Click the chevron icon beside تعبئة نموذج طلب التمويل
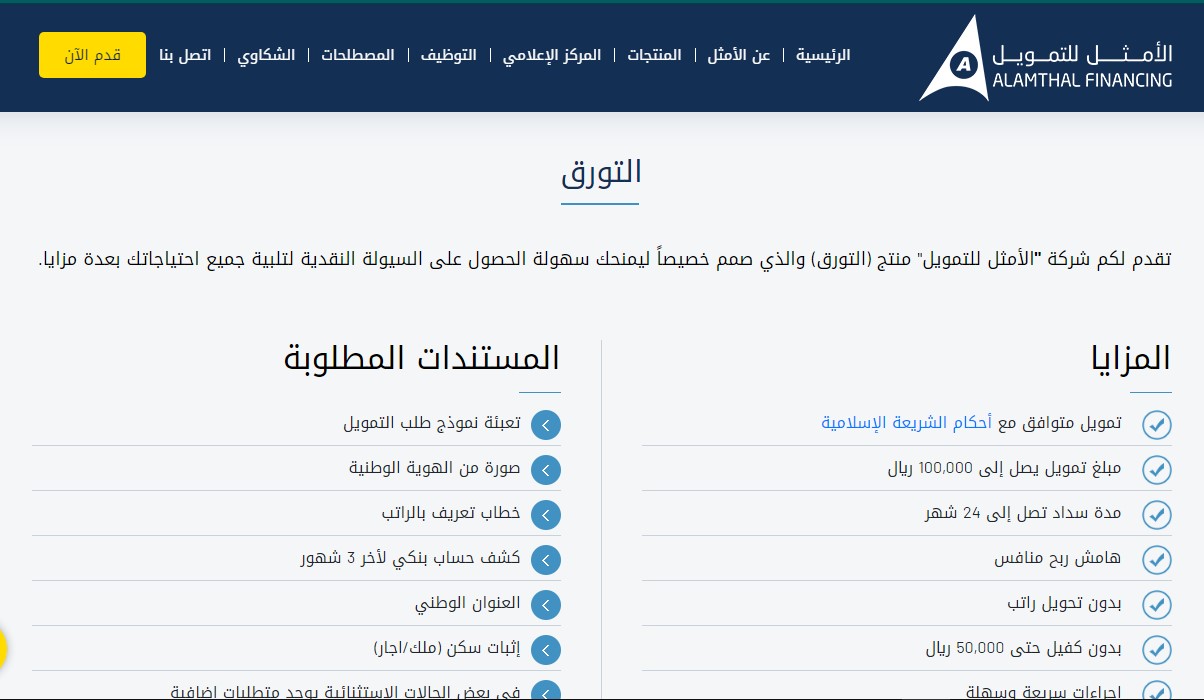 pos(546,425)
